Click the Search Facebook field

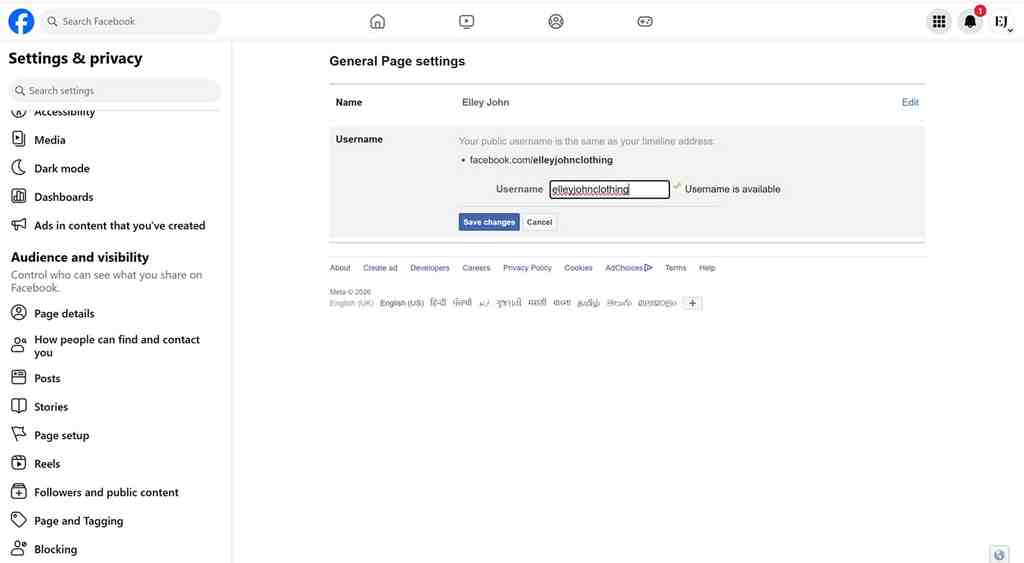pyautogui.click(x=130, y=22)
